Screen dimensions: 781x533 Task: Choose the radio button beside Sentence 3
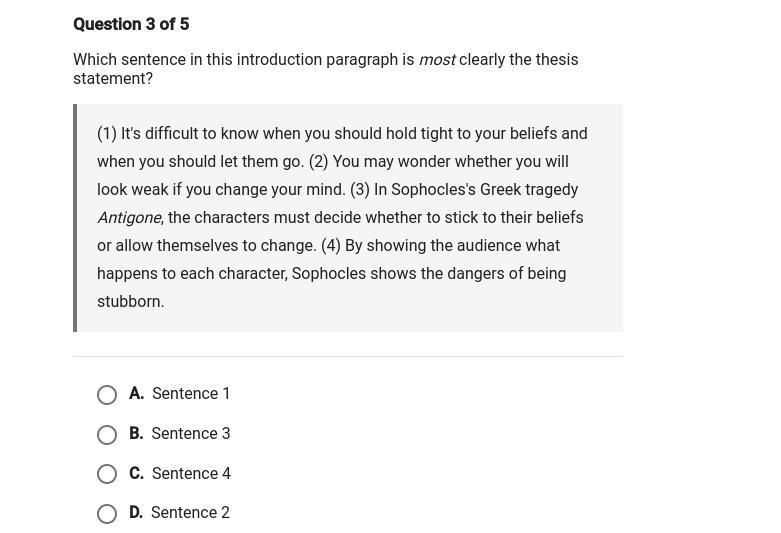107,434
